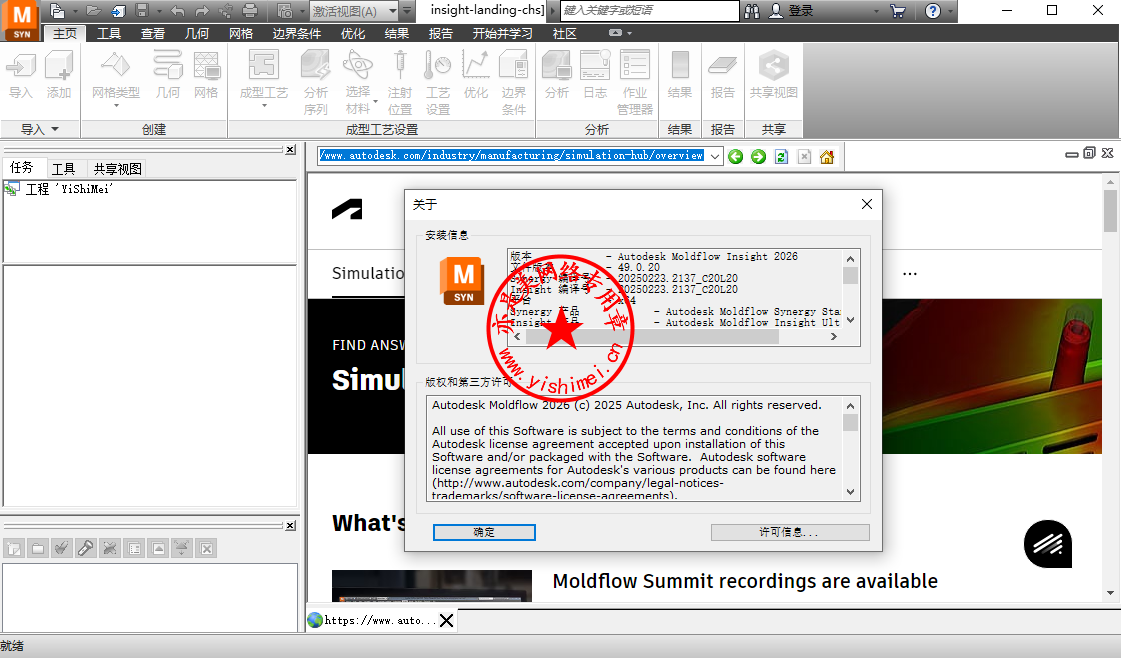Viewport: 1121px width, 658px height.
Task: Open the 工具 ribbon tab
Action: coord(109,34)
